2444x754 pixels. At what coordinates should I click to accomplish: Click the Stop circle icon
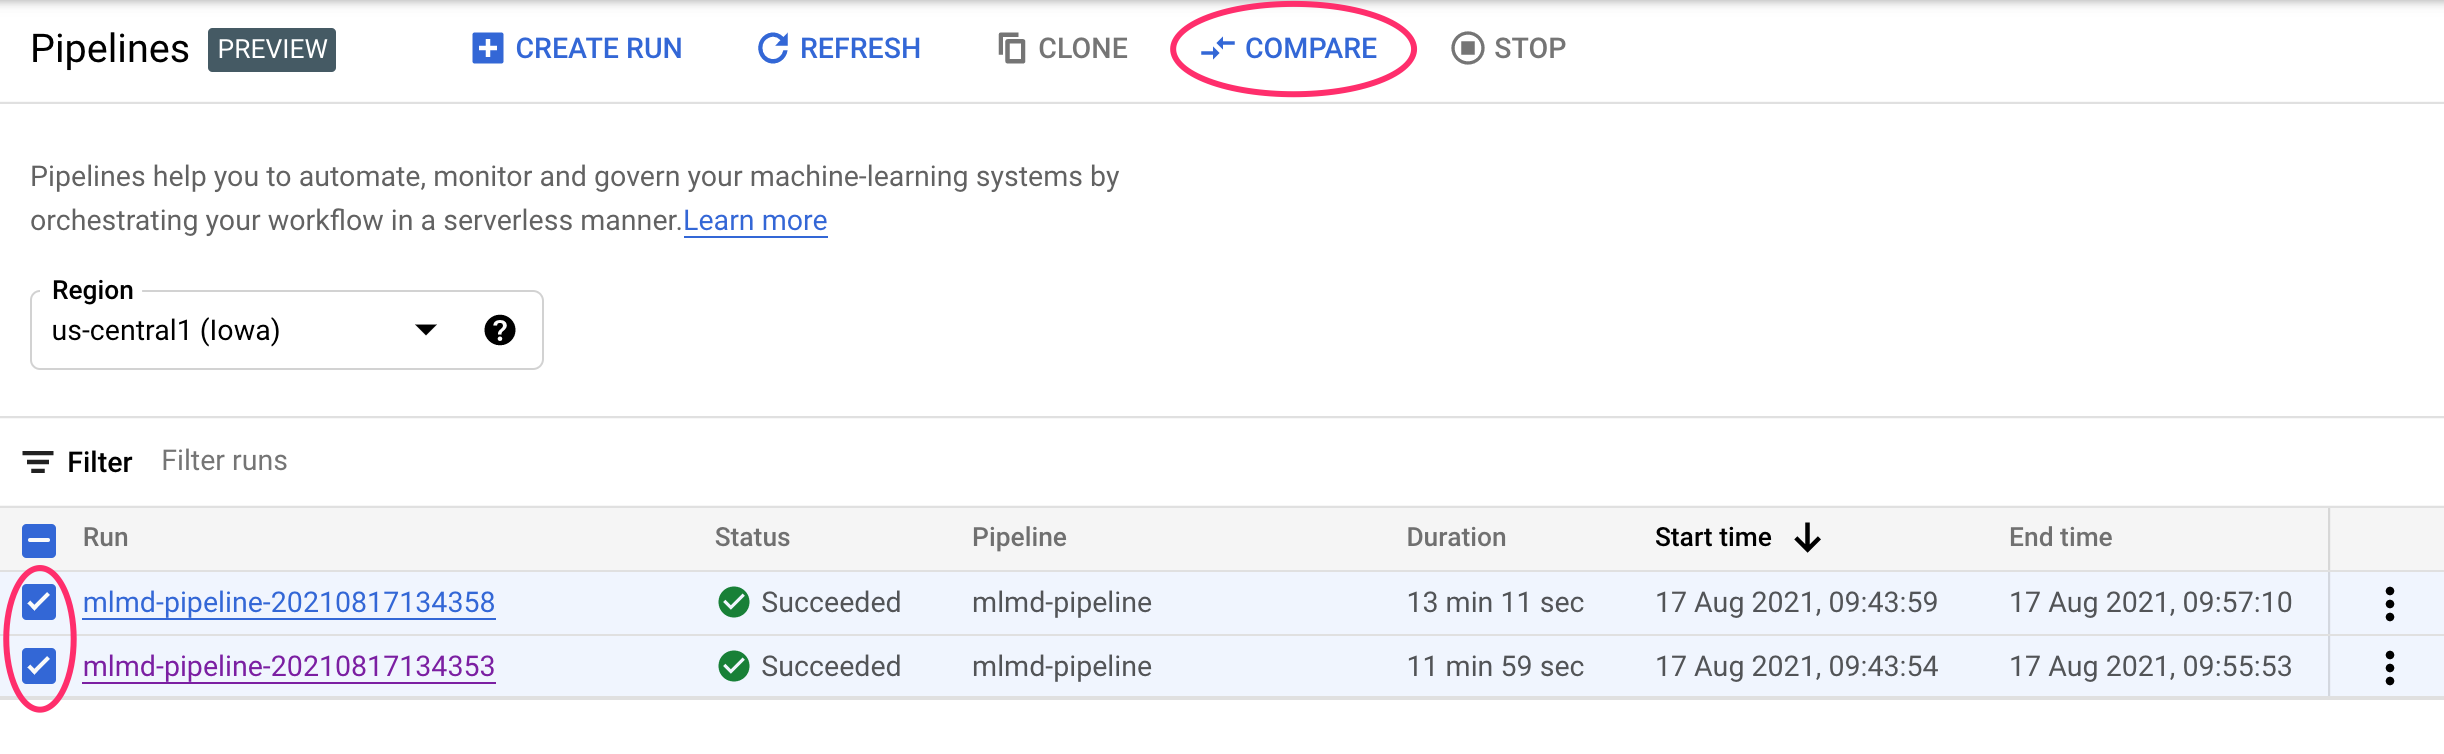click(x=1467, y=48)
